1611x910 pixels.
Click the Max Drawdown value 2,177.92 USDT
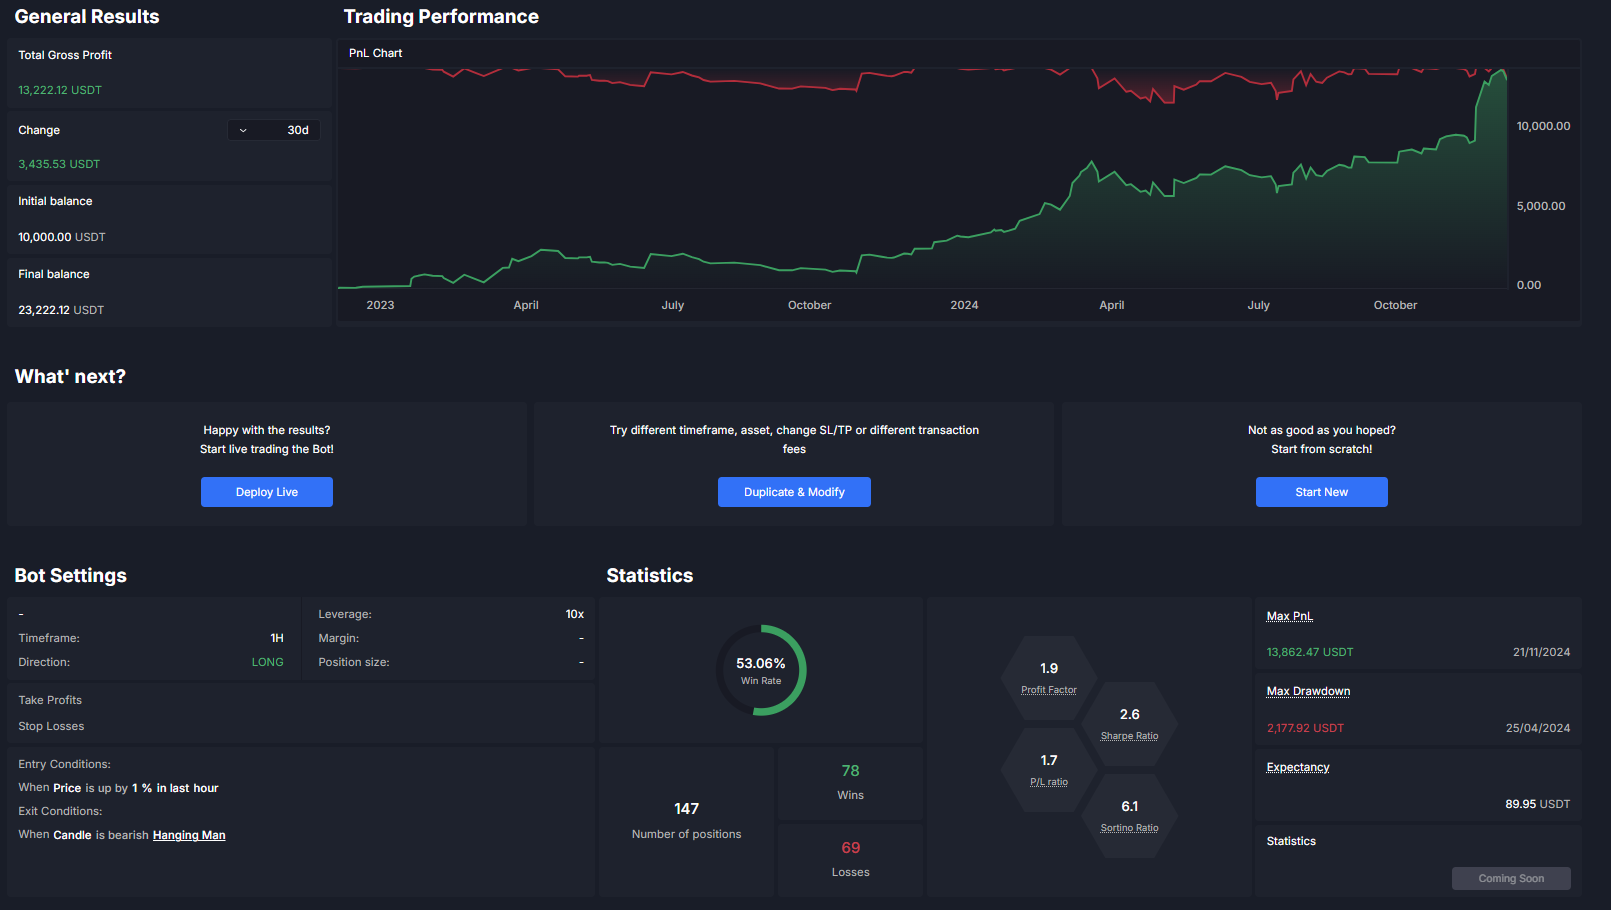tap(1305, 728)
